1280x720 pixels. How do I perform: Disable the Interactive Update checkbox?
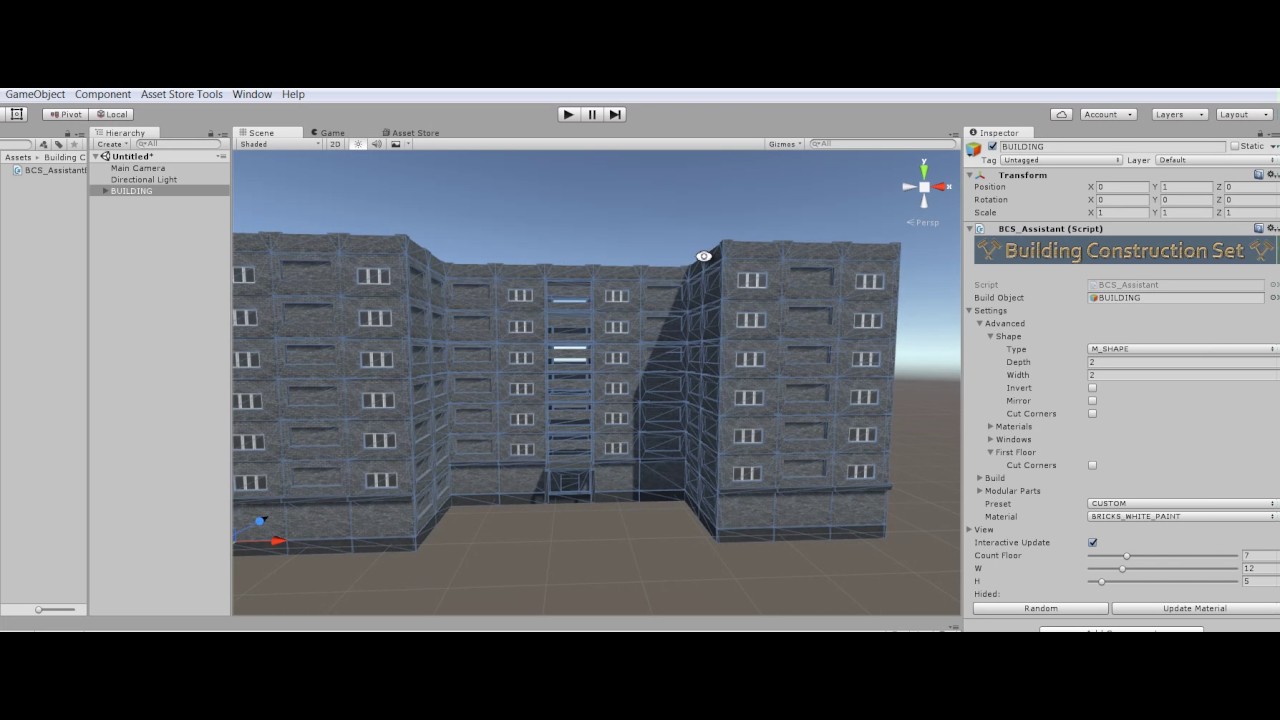(x=1092, y=543)
